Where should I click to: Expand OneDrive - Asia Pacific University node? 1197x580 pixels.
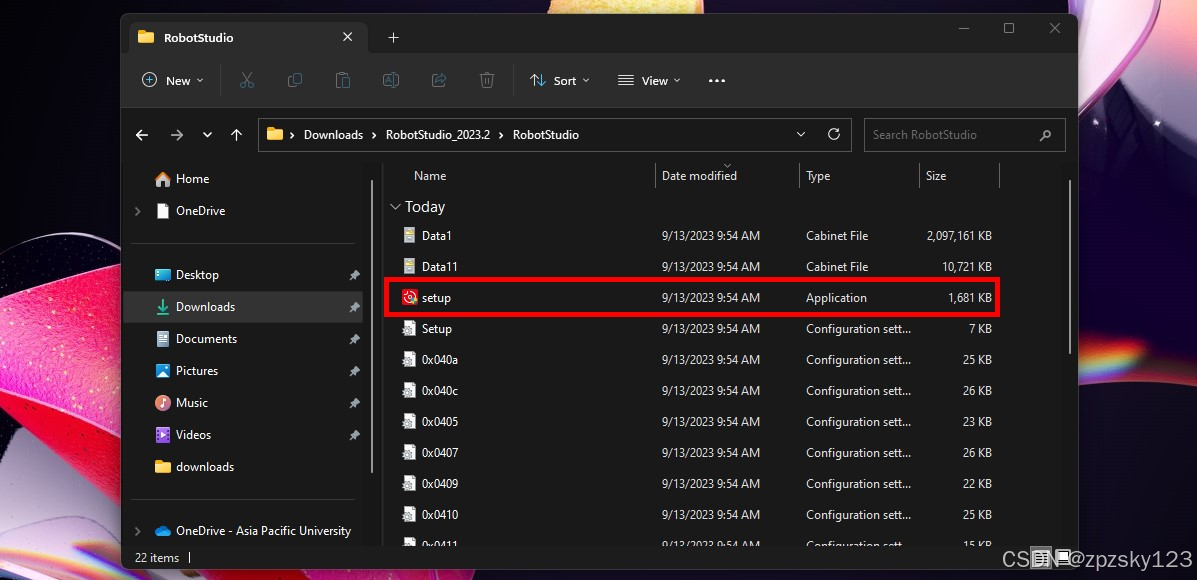[x=138, y=531]
